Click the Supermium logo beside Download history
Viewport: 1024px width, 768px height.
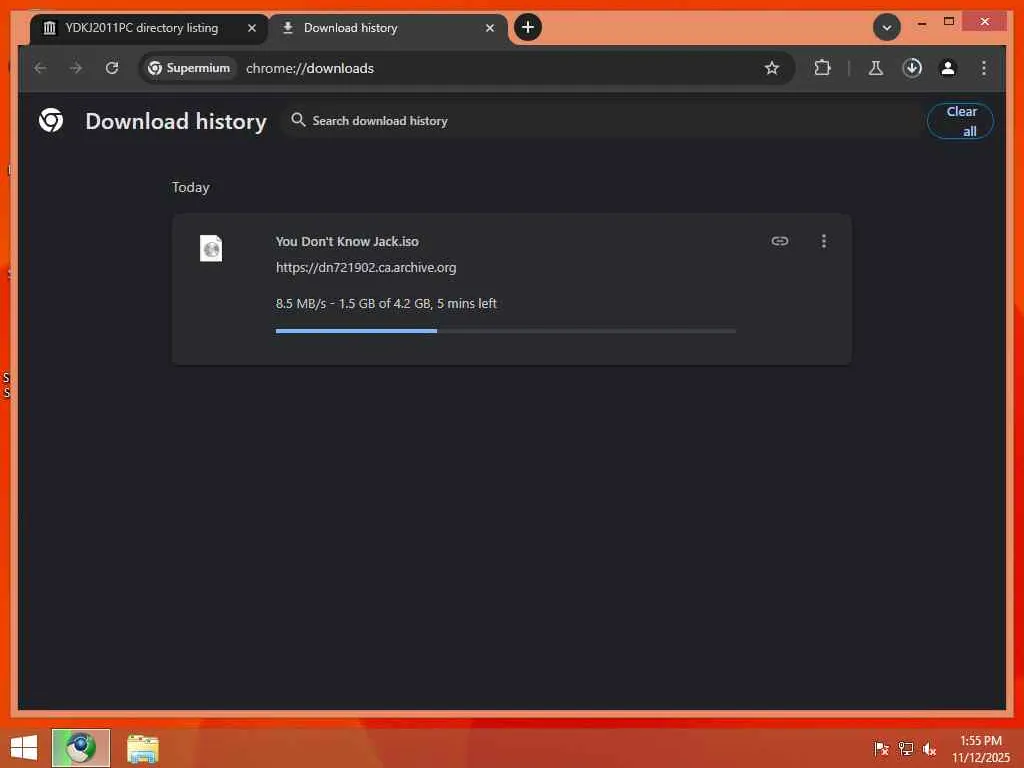coord(51,120)
